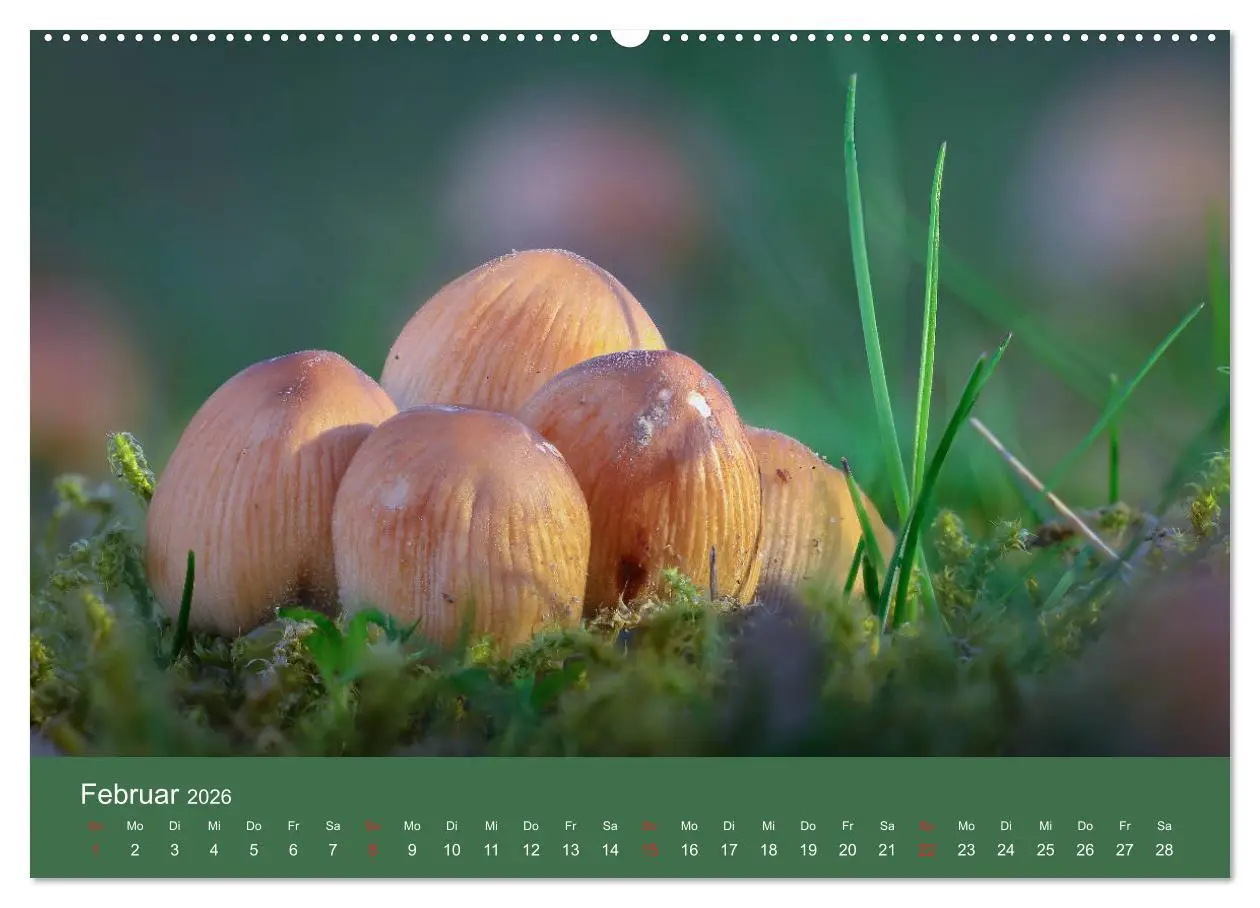Click the 'Di' weekday label for date 10
The width and height of the screenshot is (1260, 908).
click(452, 826)
